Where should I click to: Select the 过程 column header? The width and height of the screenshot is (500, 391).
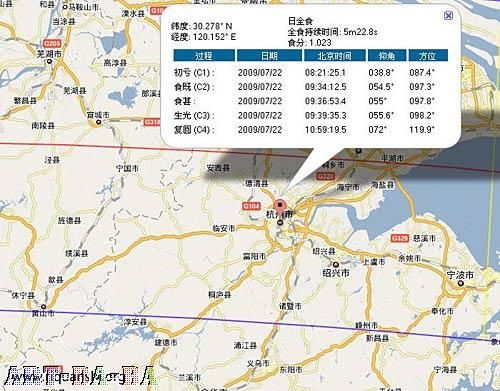204,55
